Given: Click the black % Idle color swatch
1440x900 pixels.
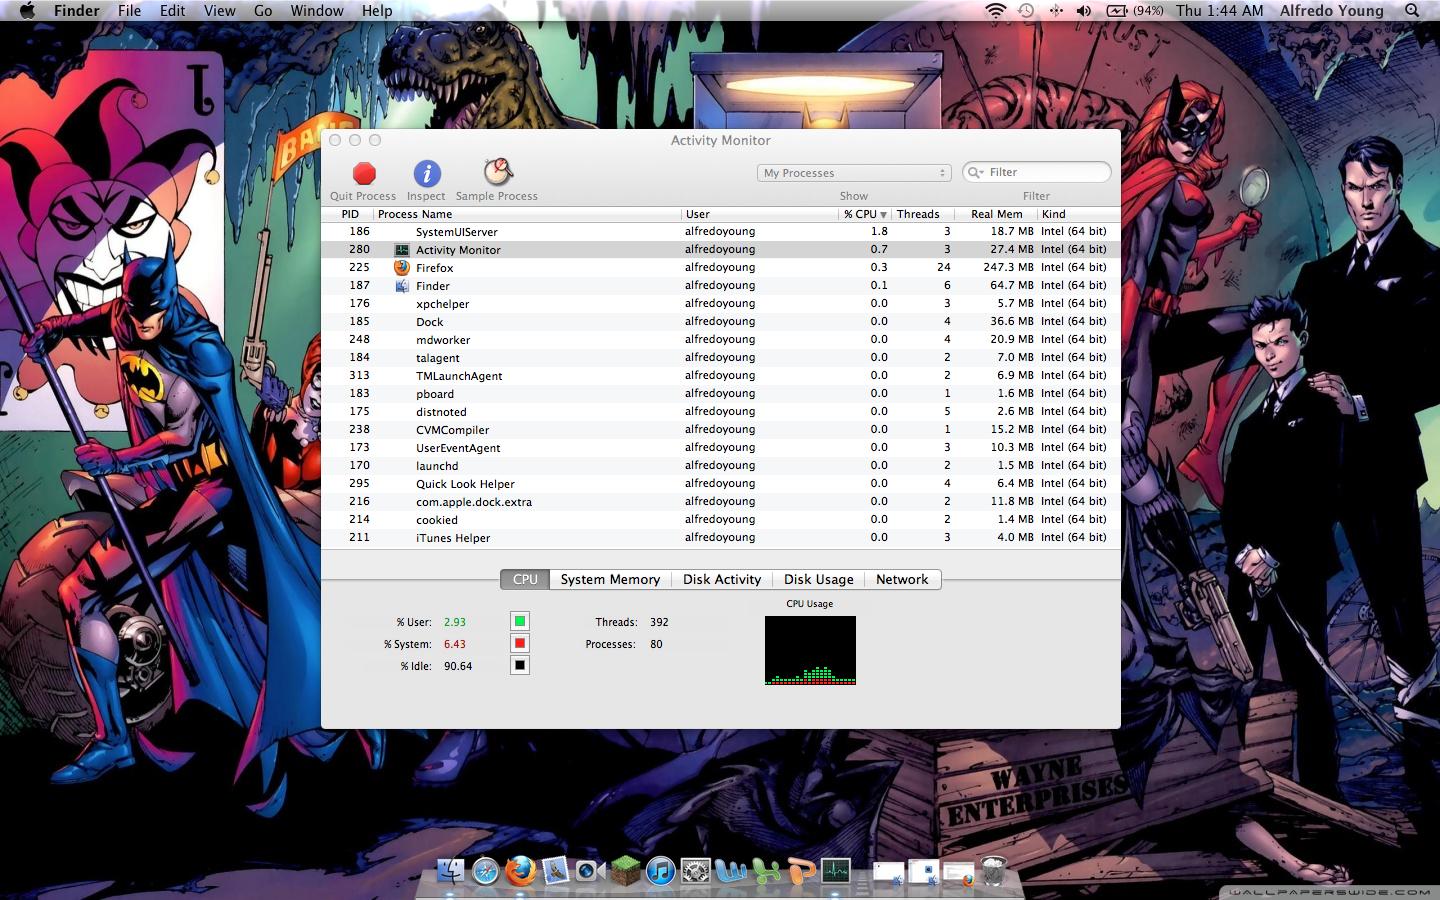Looking at the screenshot, I should click(x=520, y=665).
